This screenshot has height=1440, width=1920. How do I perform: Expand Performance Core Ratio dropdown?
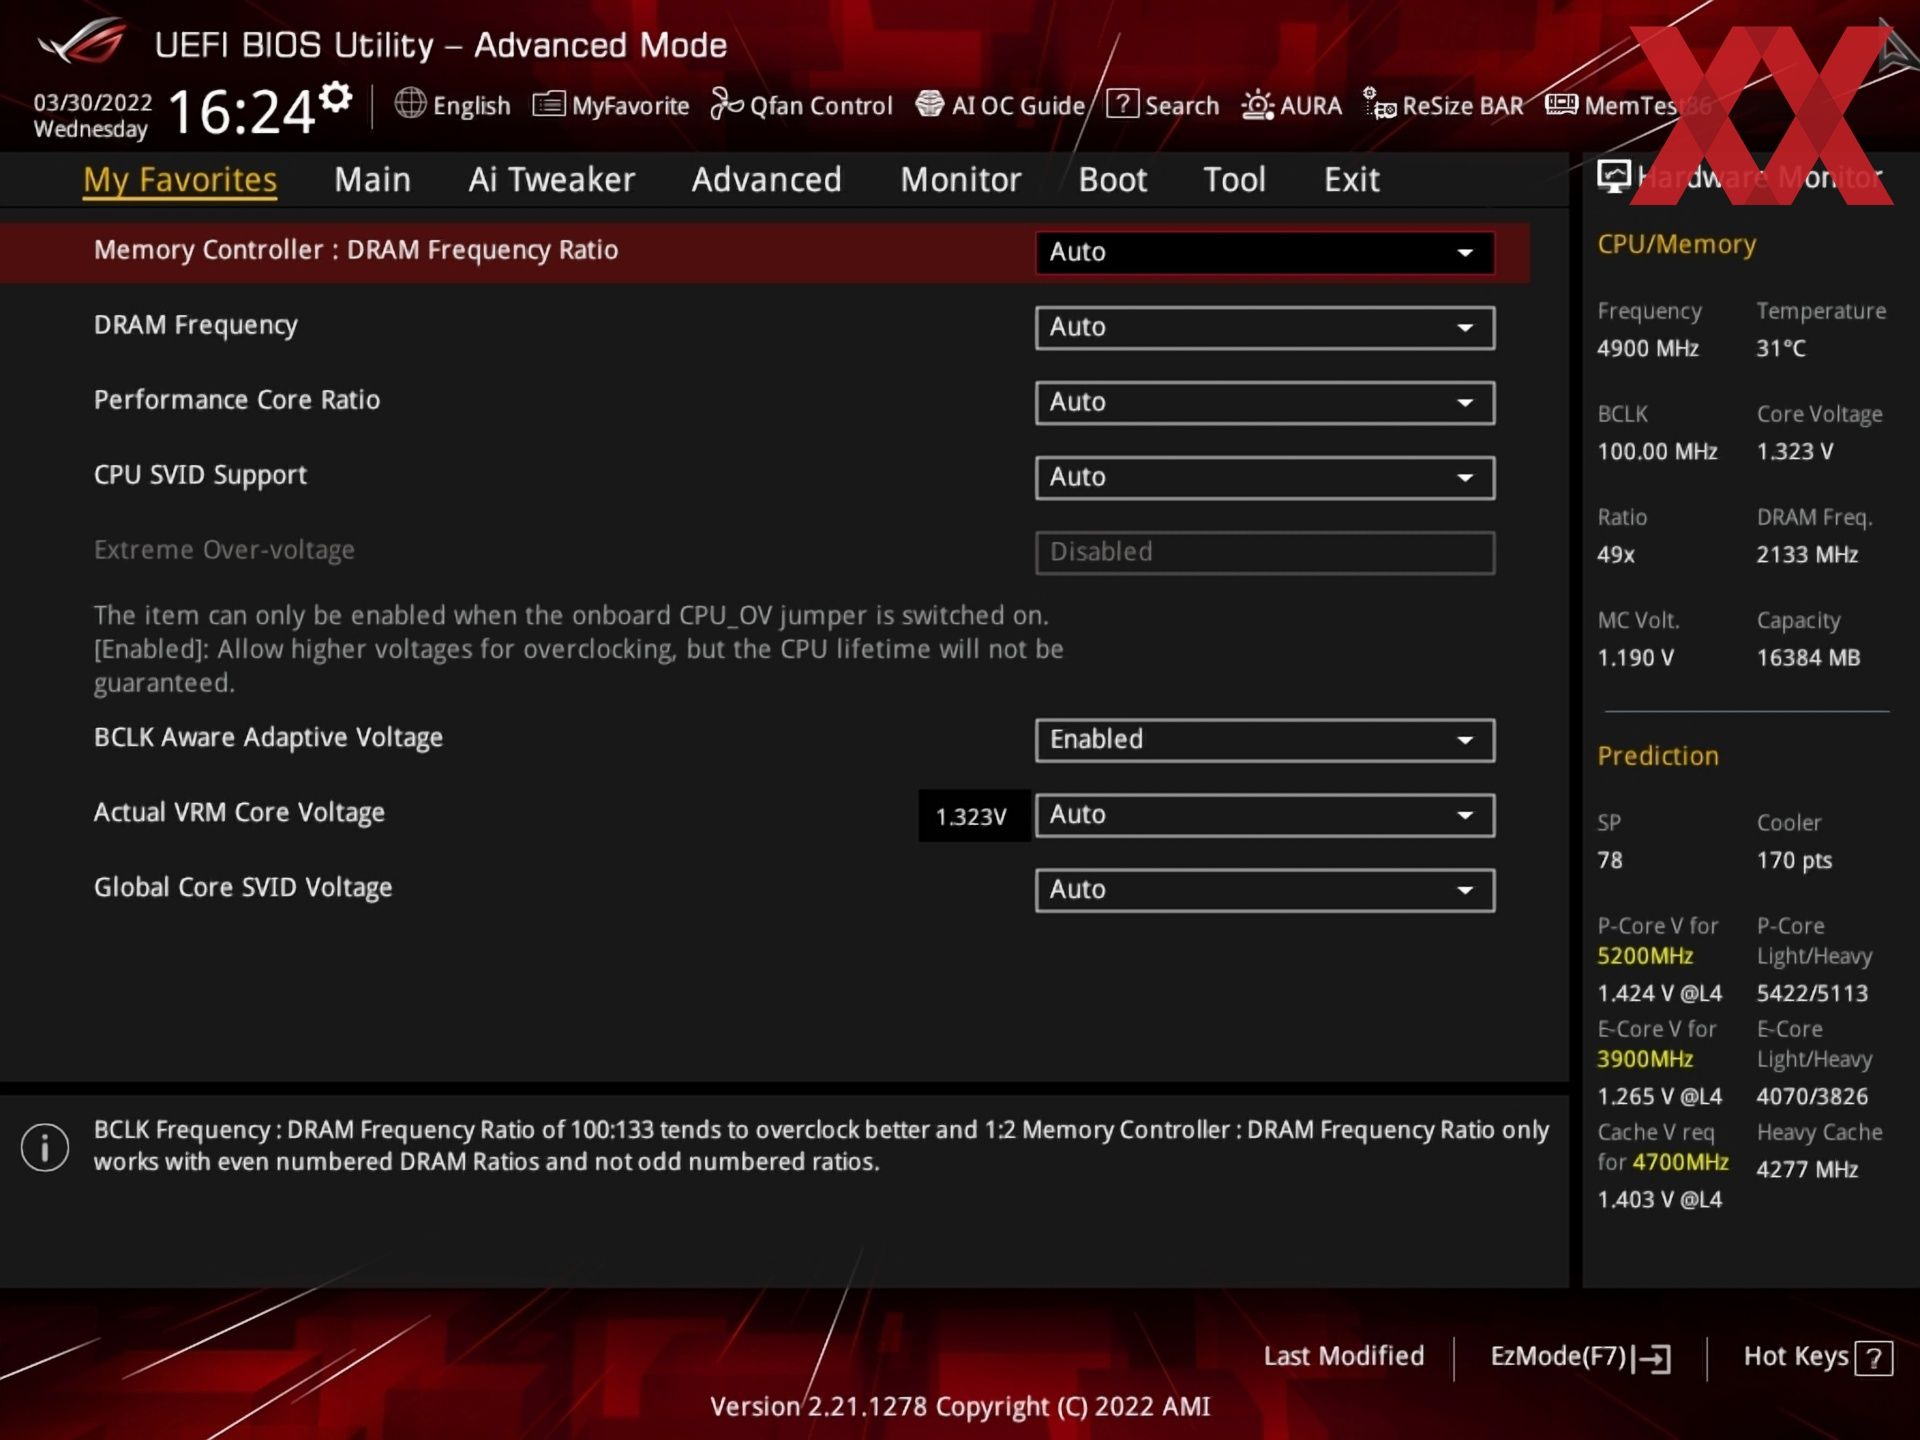[x=1264, y=403]
